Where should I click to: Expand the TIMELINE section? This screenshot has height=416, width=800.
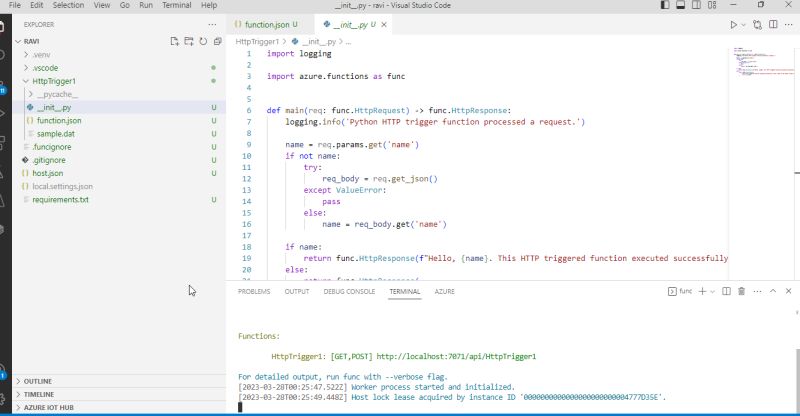click(118, 395)
